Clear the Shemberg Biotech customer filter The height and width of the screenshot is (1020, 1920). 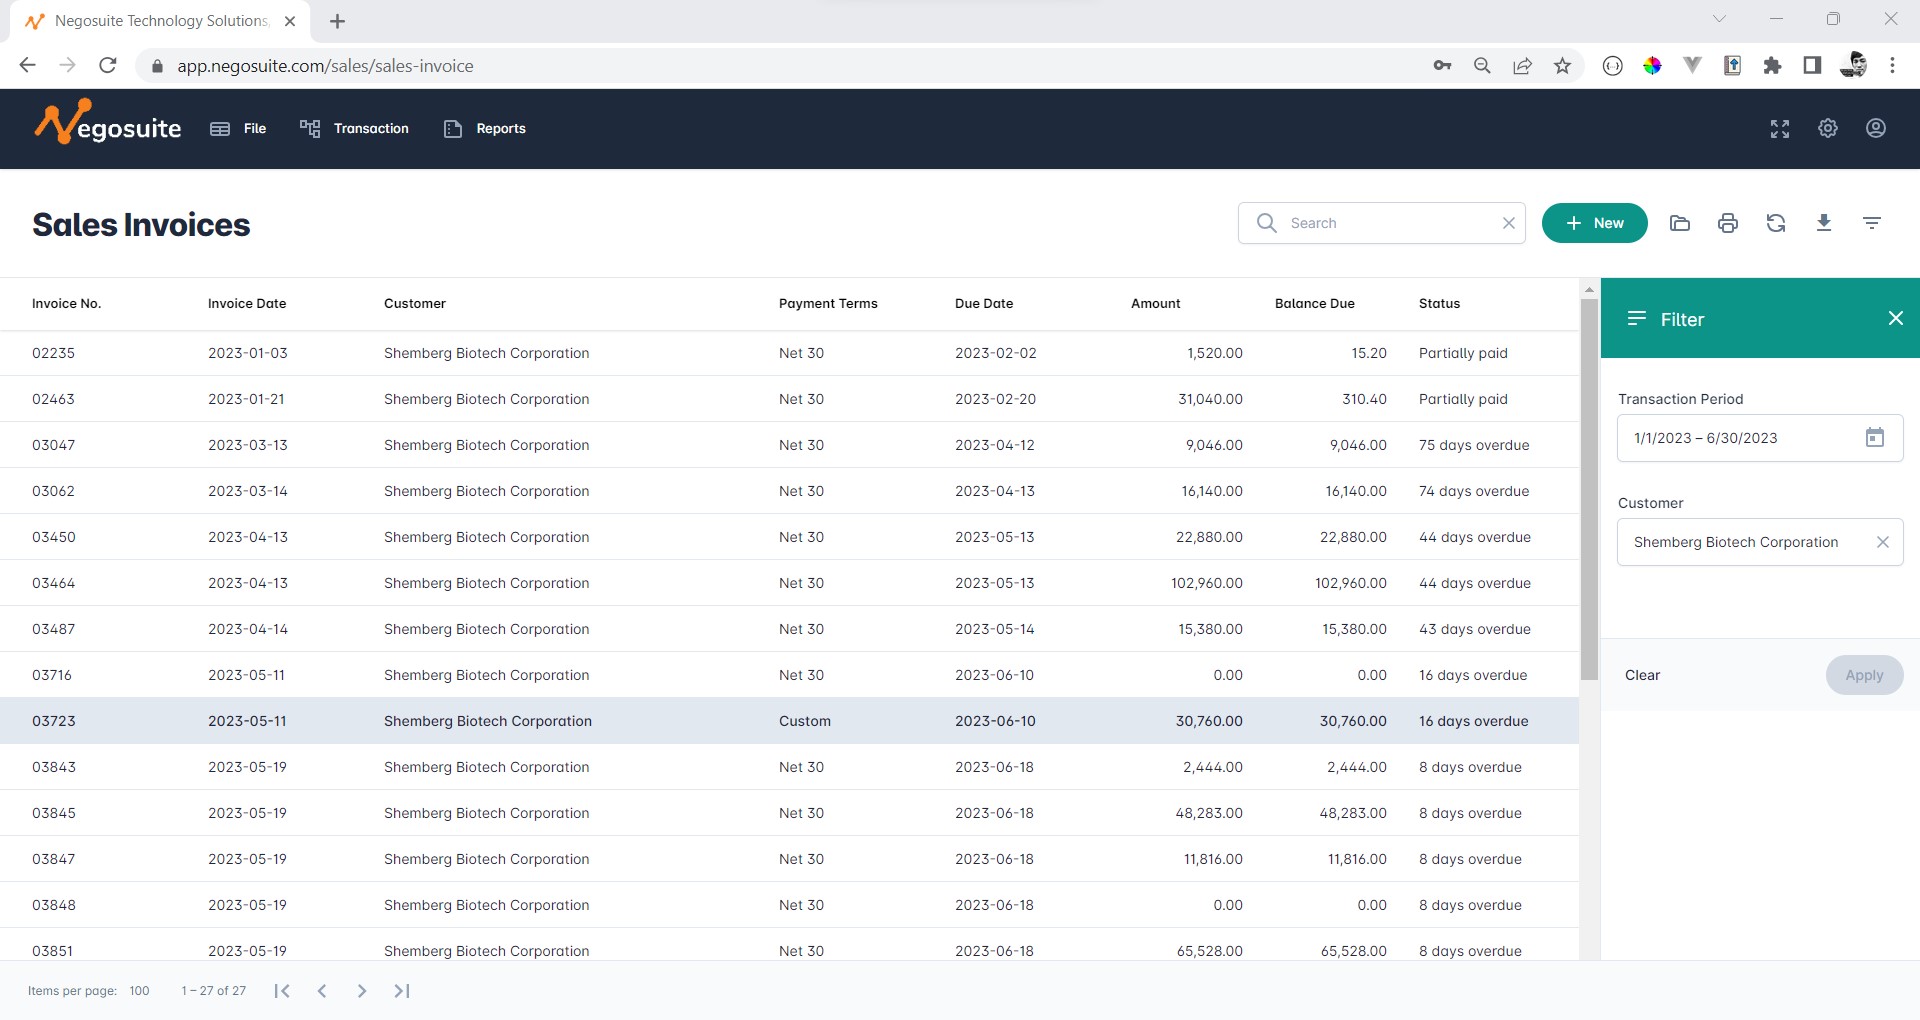(1882, 542)
